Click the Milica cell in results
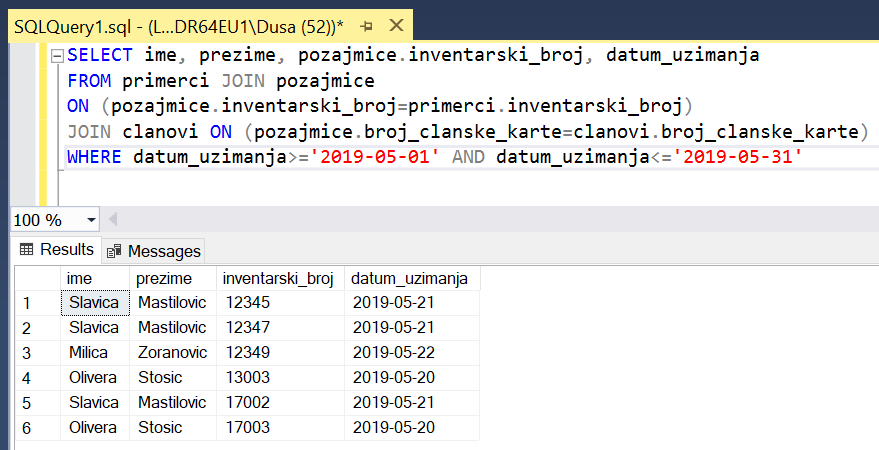879x450 pixels. tap(94, 352)
